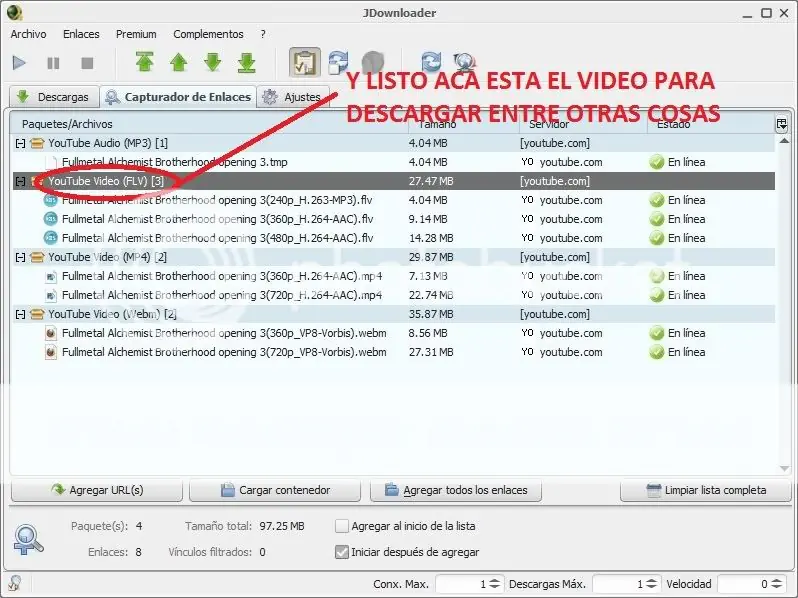Image resolution: width=798 pixels, height=598 pixels.
Task: Select the 720p_H.264-AAC mp4 file
Action: tap(393, 295)
